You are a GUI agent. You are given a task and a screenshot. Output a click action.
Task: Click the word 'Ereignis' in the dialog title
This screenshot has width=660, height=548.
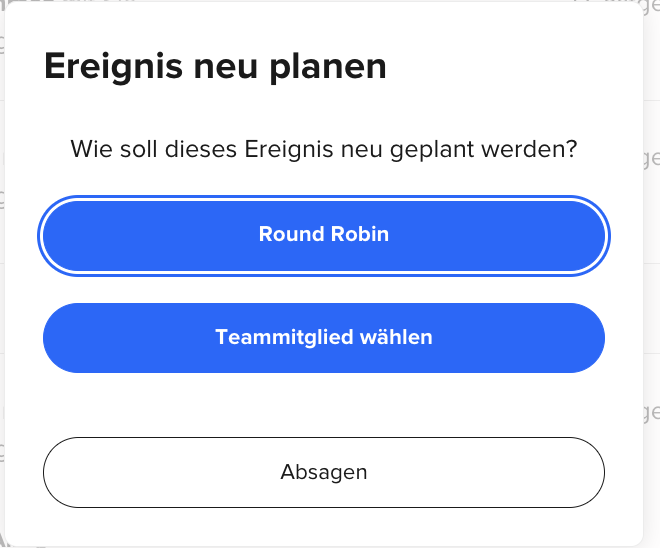pyautogui.click(x=113, y=67)
